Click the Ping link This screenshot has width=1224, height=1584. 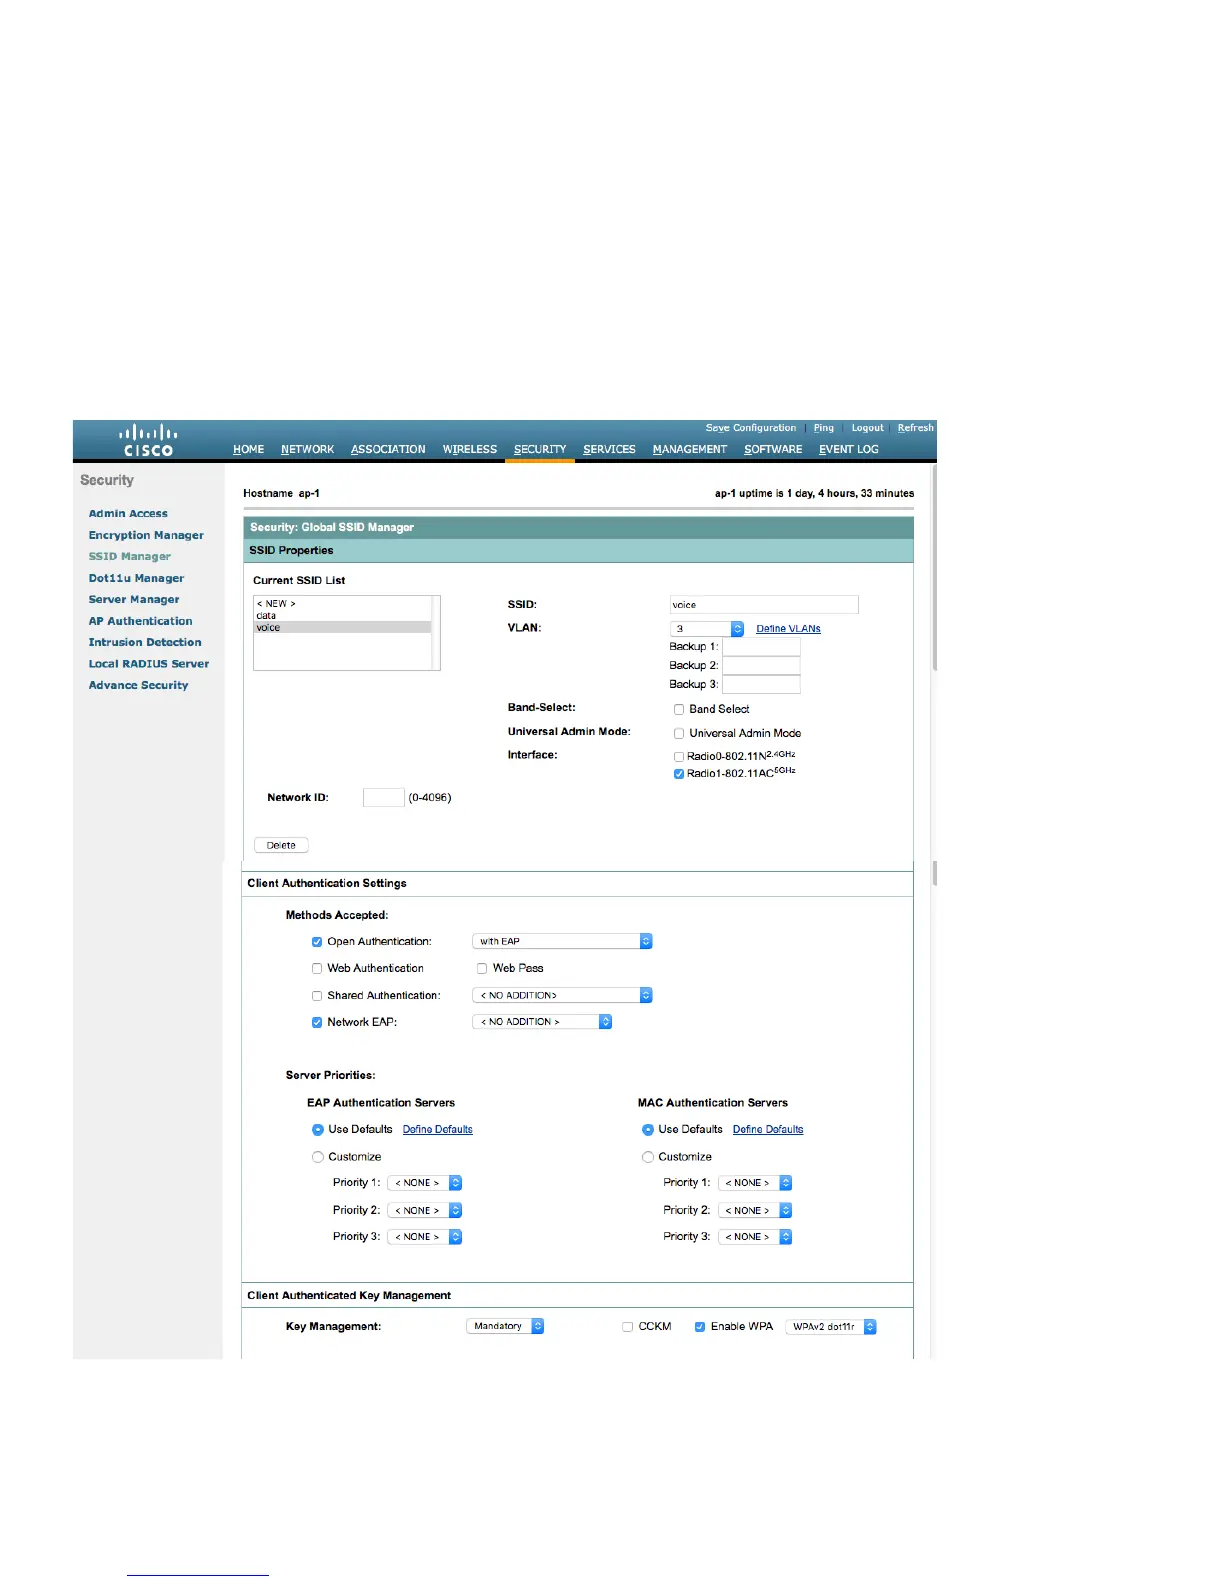click(x=824, y=428)
